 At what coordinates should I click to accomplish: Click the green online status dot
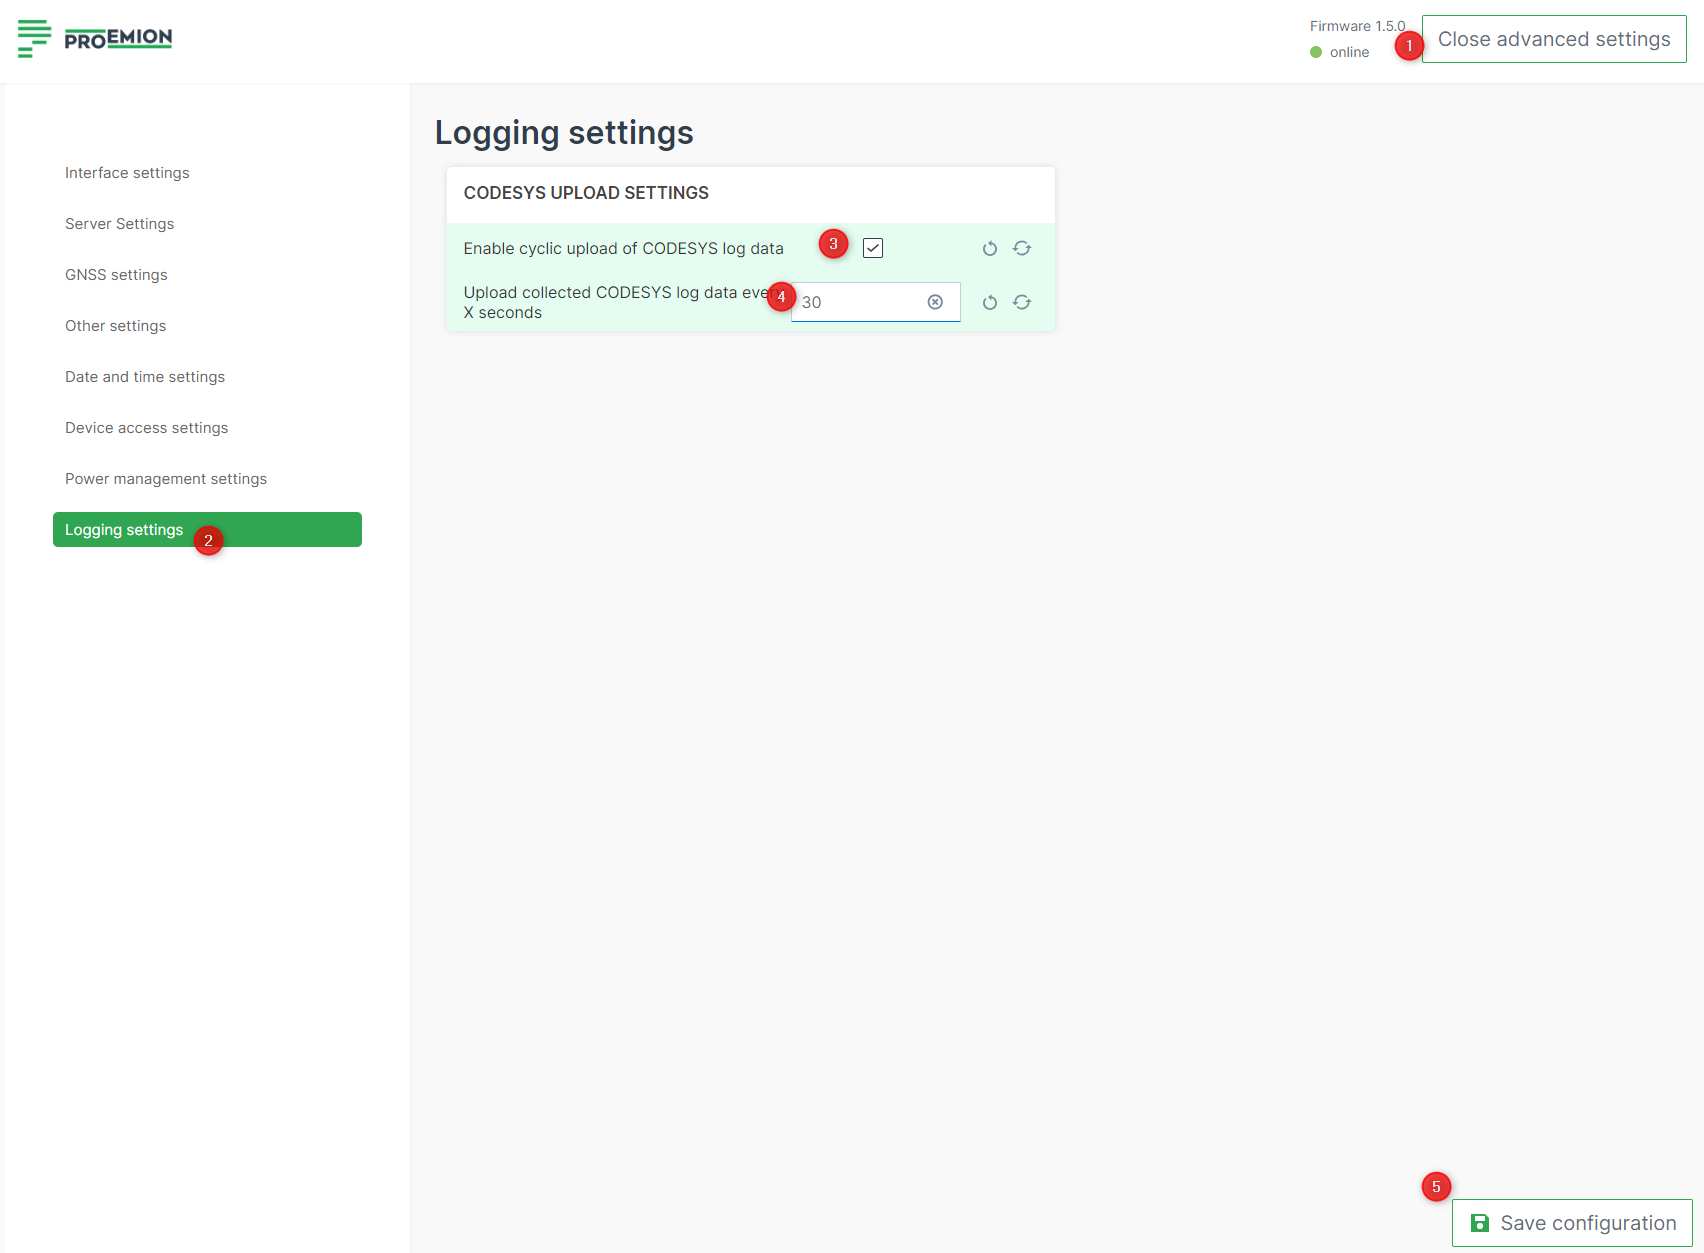pos(1316,52)
